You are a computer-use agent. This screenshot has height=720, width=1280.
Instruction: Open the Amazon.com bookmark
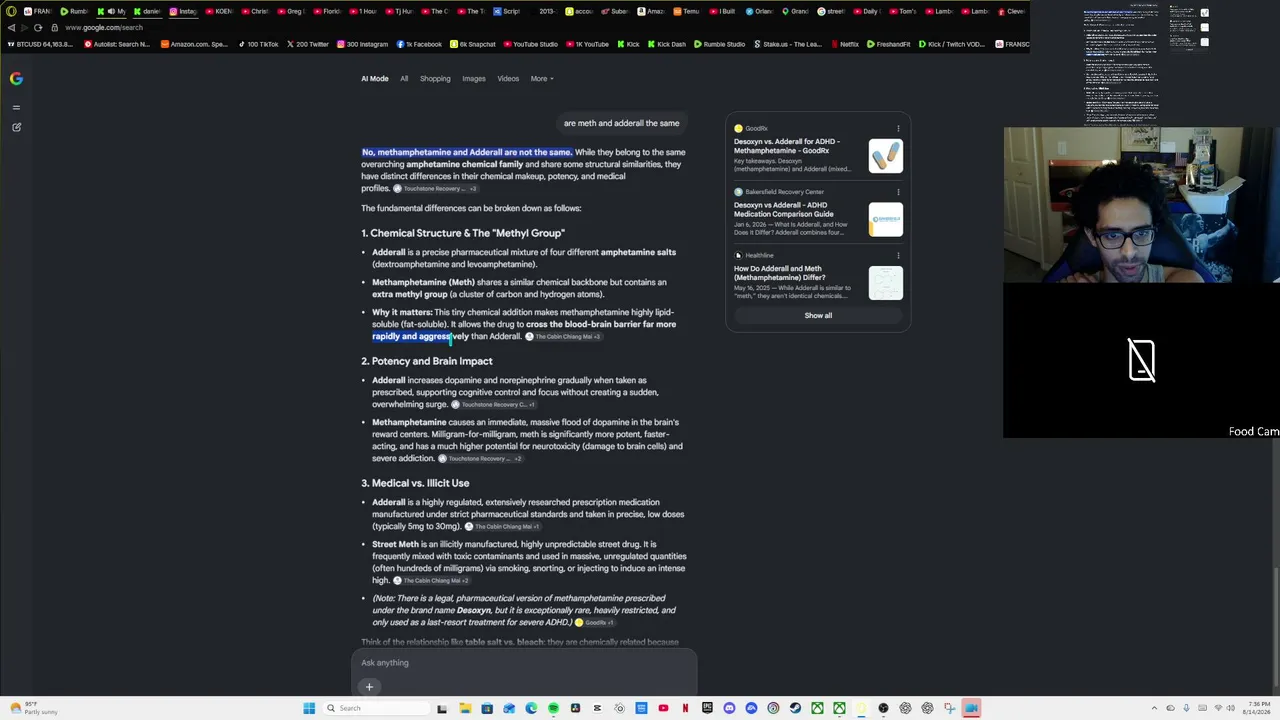(194, 44)
